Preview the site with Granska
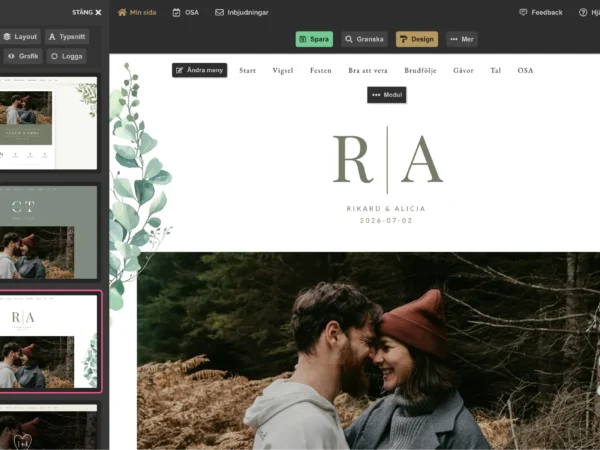This screenshot has width=600, height=450. [x=364, y=39]
